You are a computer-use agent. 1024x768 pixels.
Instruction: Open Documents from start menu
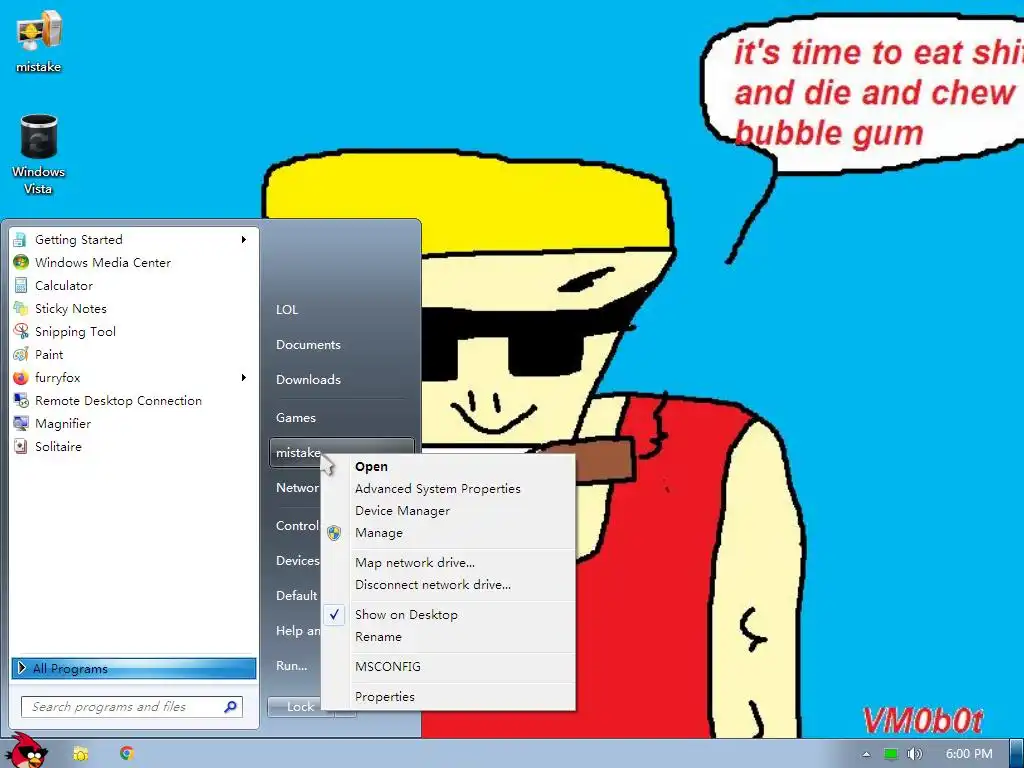click(x=308, y=345)
